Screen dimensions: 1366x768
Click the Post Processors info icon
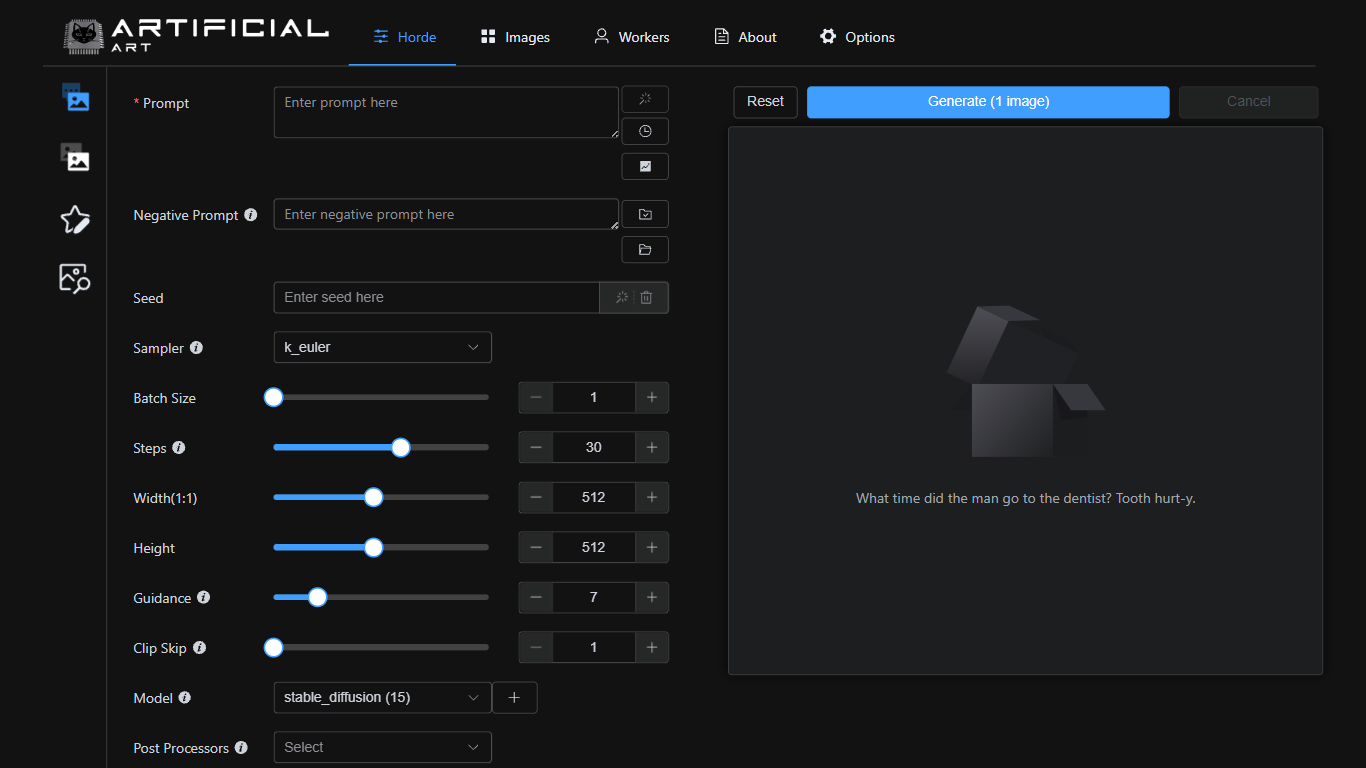(x=241, y=748)
